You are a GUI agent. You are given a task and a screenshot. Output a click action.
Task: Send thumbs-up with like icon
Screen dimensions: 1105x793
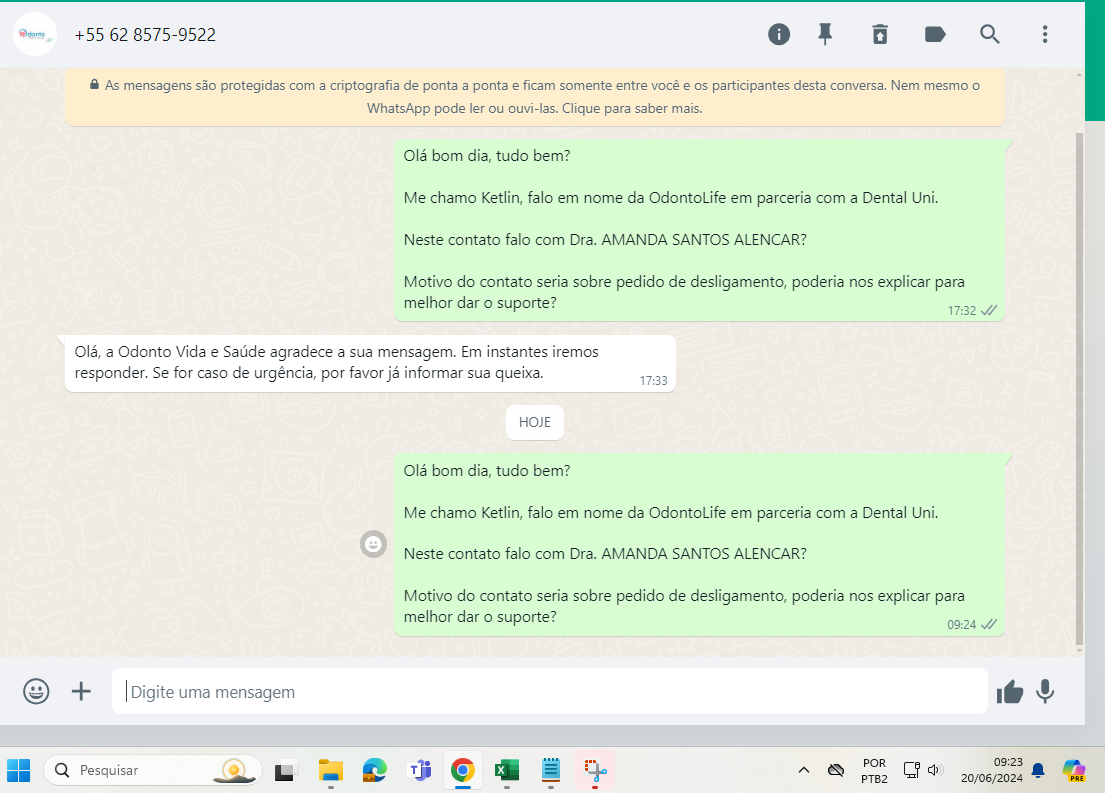pos(1009,692)
